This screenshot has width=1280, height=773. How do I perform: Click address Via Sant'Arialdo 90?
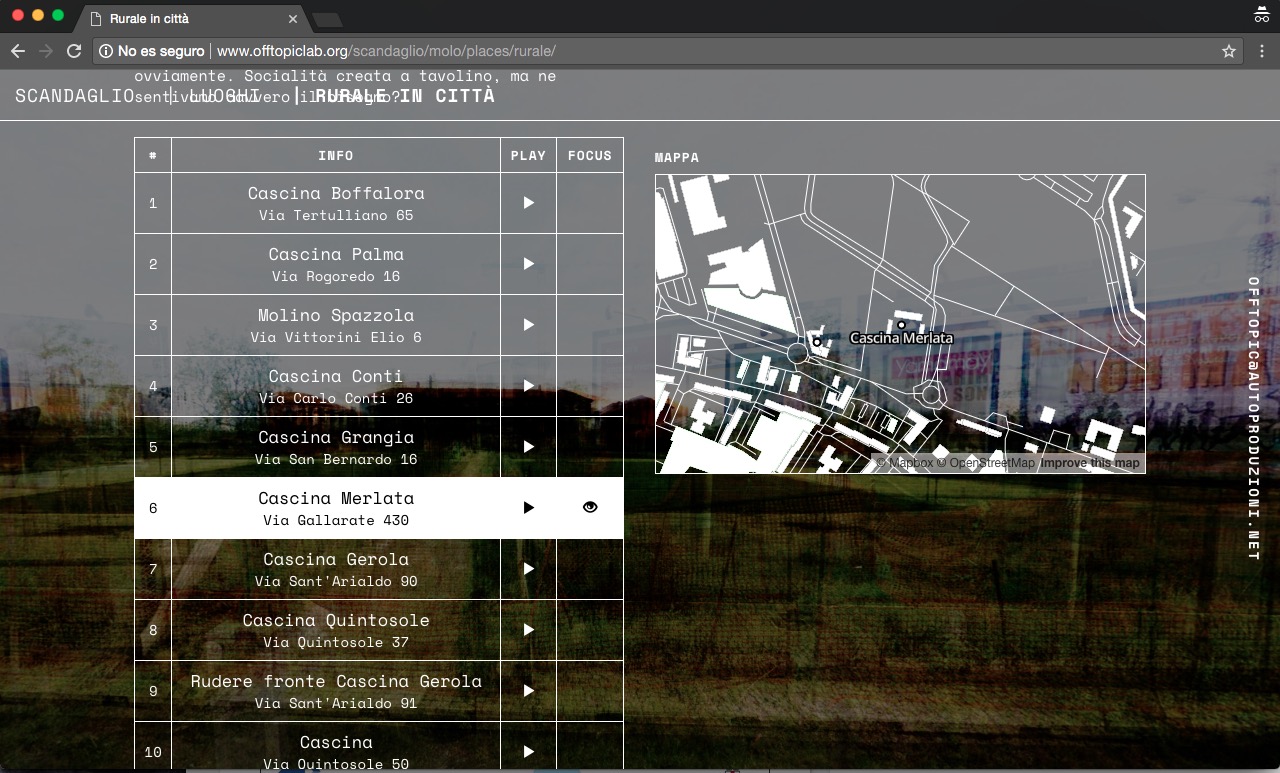point(336,581)
